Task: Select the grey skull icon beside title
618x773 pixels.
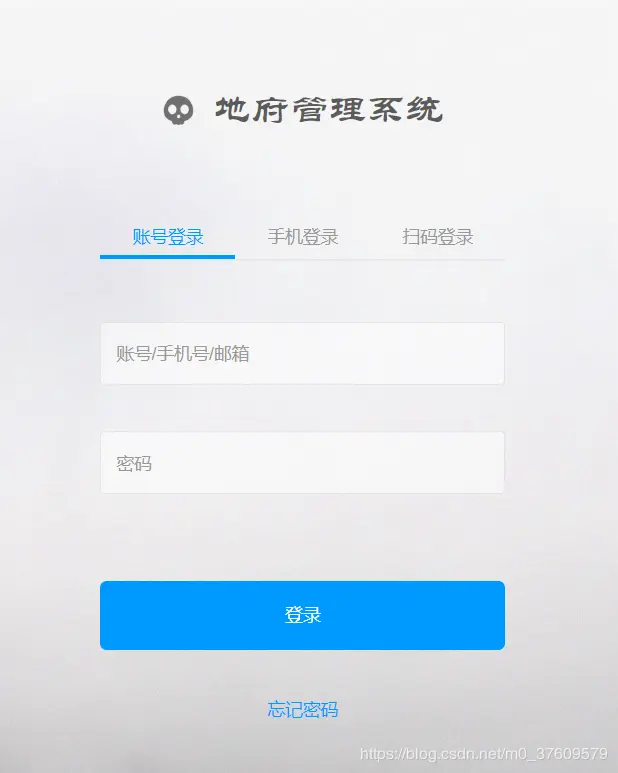Action: click(178, 110)
